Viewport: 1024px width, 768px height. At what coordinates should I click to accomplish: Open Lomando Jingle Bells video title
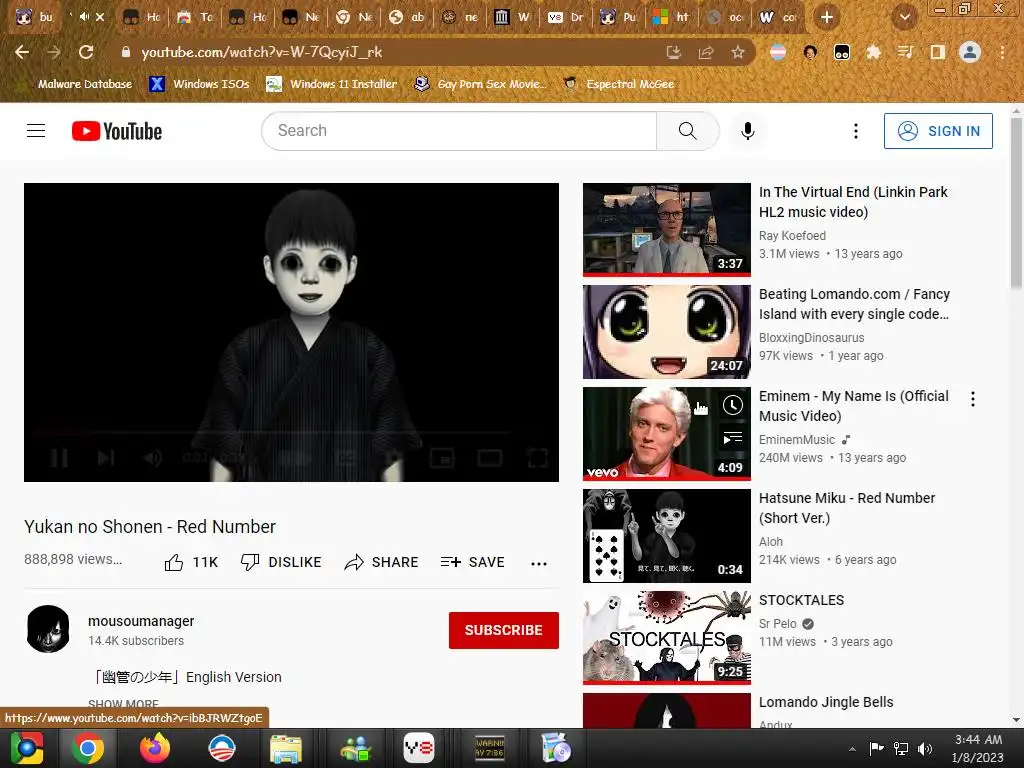click(x=825, y=702)
